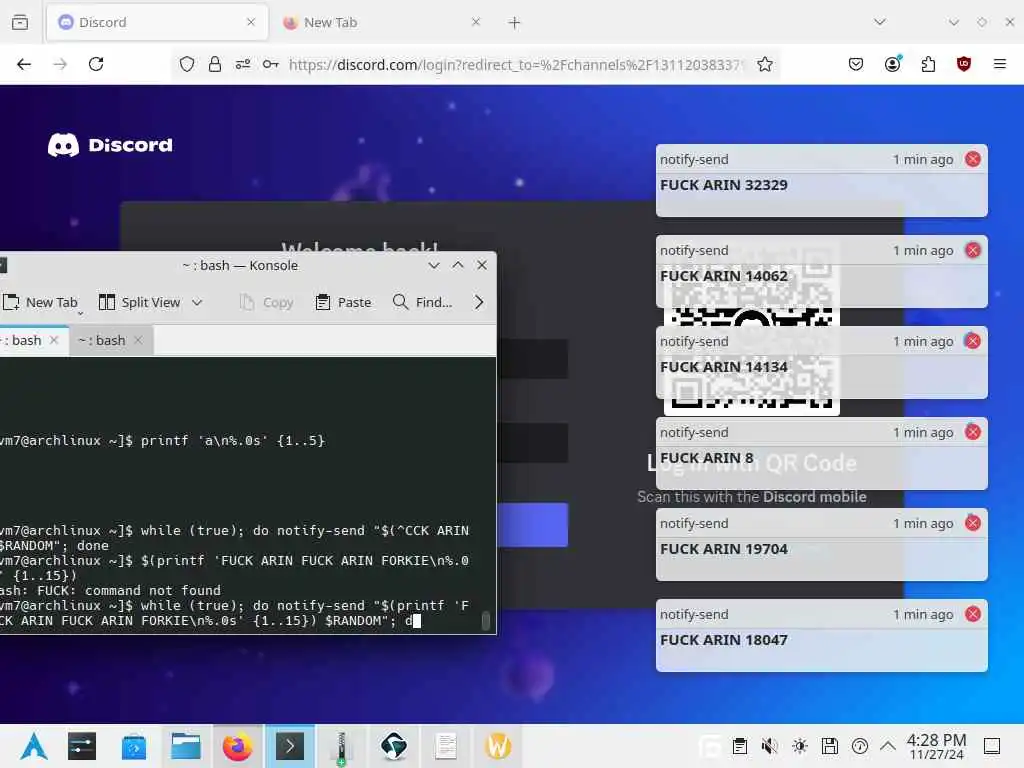
Task: Select the first bash tab in Konsole
Action: click(x=31, y=340)
